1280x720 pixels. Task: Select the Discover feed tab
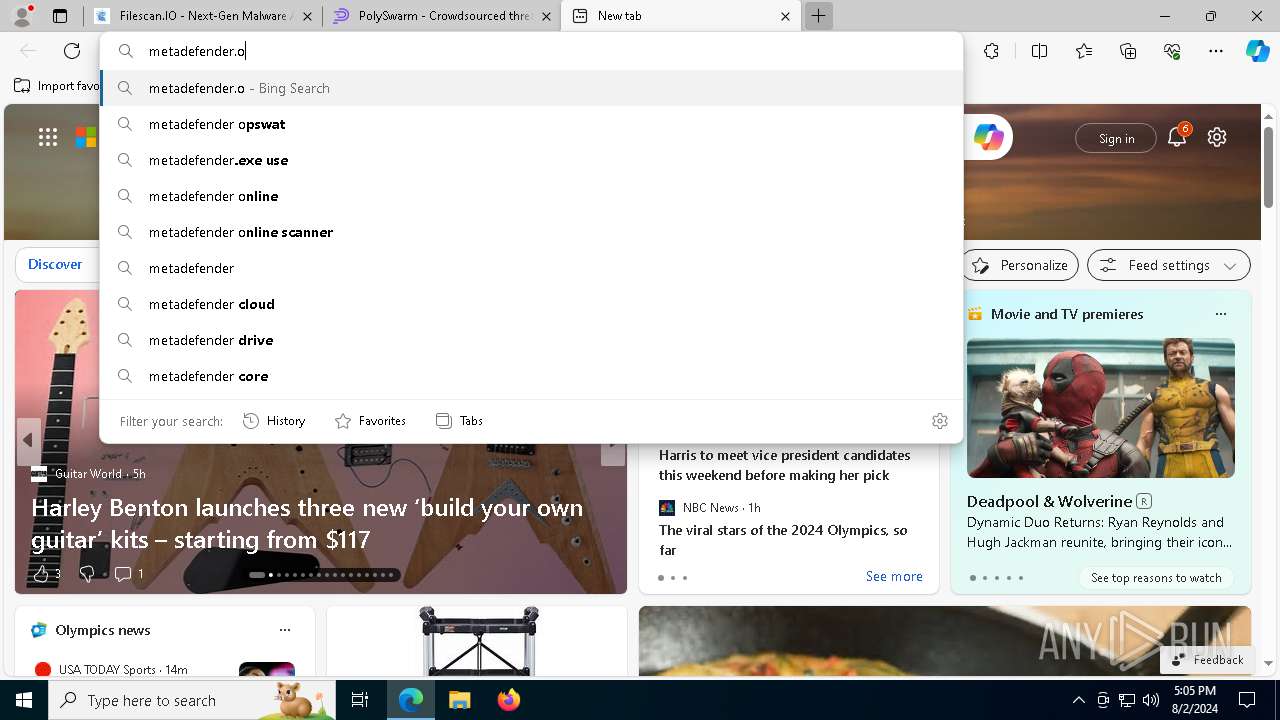[x=55, y=264]
